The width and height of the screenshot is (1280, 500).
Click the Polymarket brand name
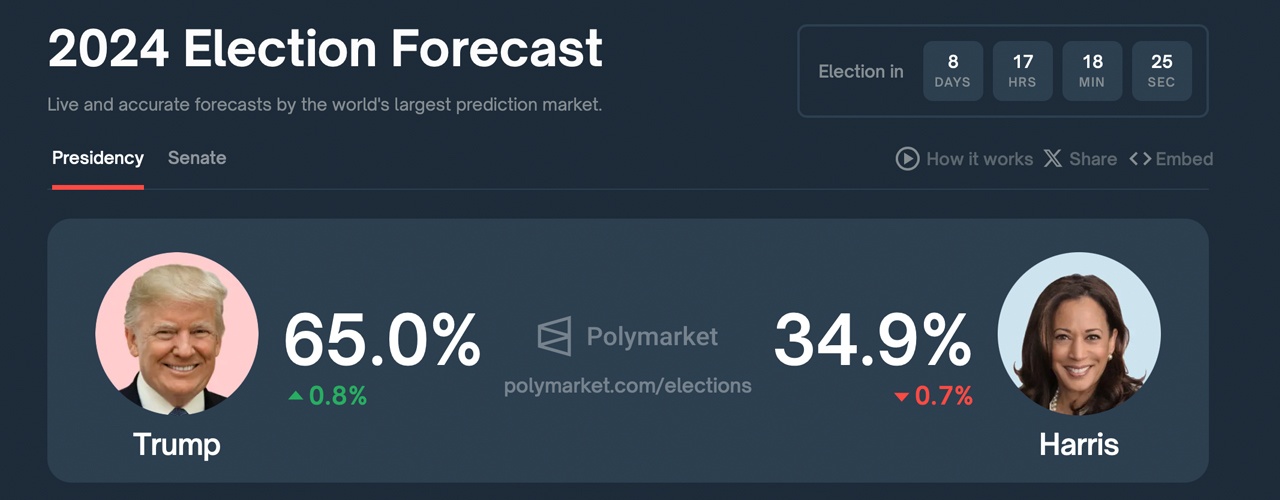652,336
